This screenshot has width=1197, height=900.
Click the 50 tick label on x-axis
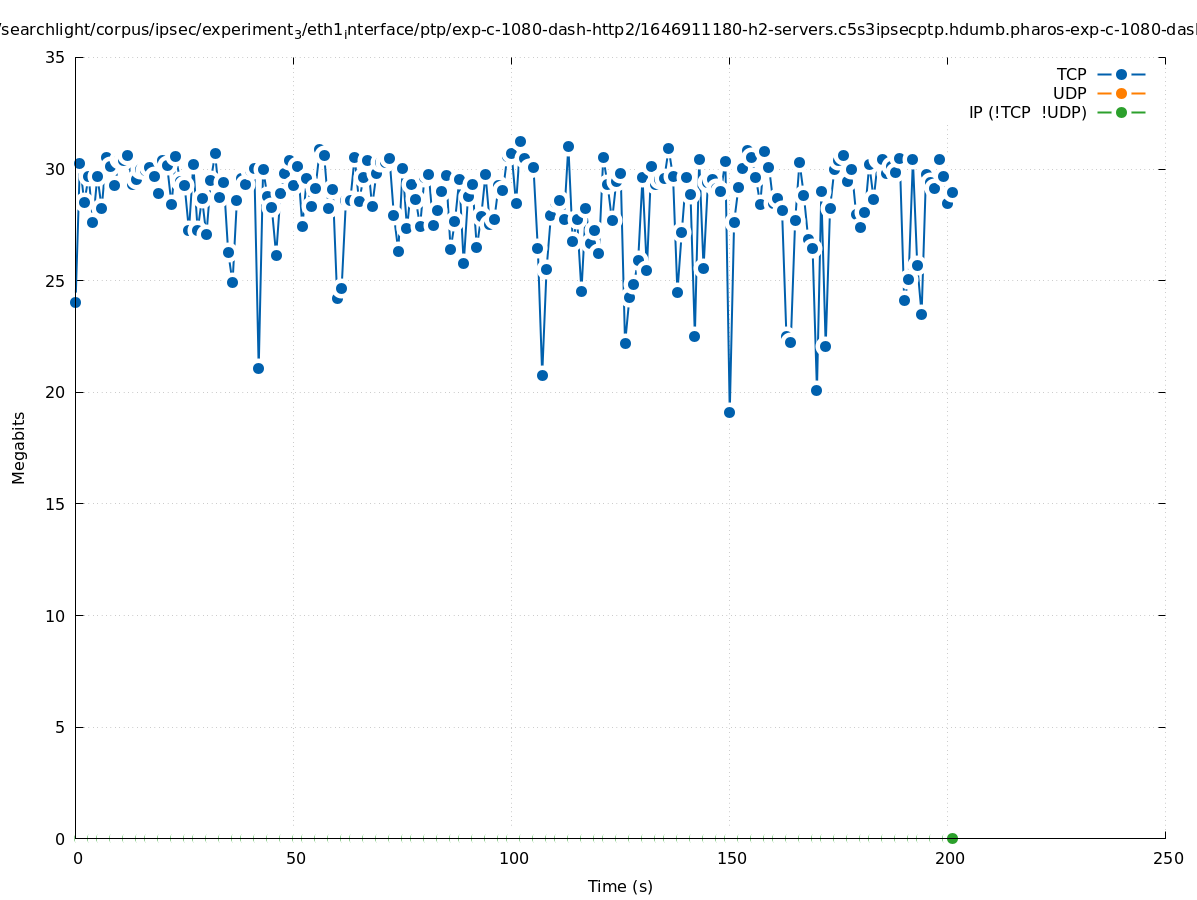(295, 858)
